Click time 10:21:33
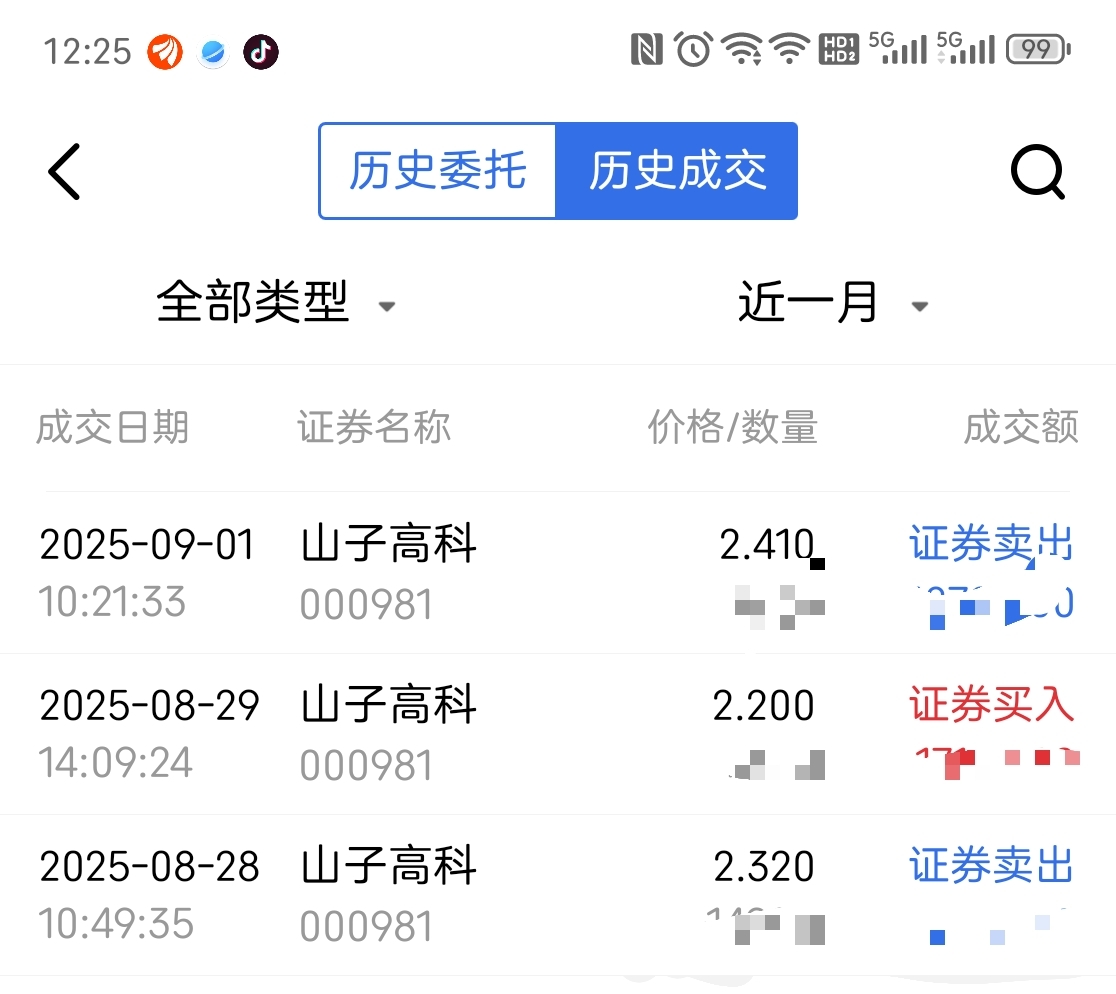 [112, 602]
